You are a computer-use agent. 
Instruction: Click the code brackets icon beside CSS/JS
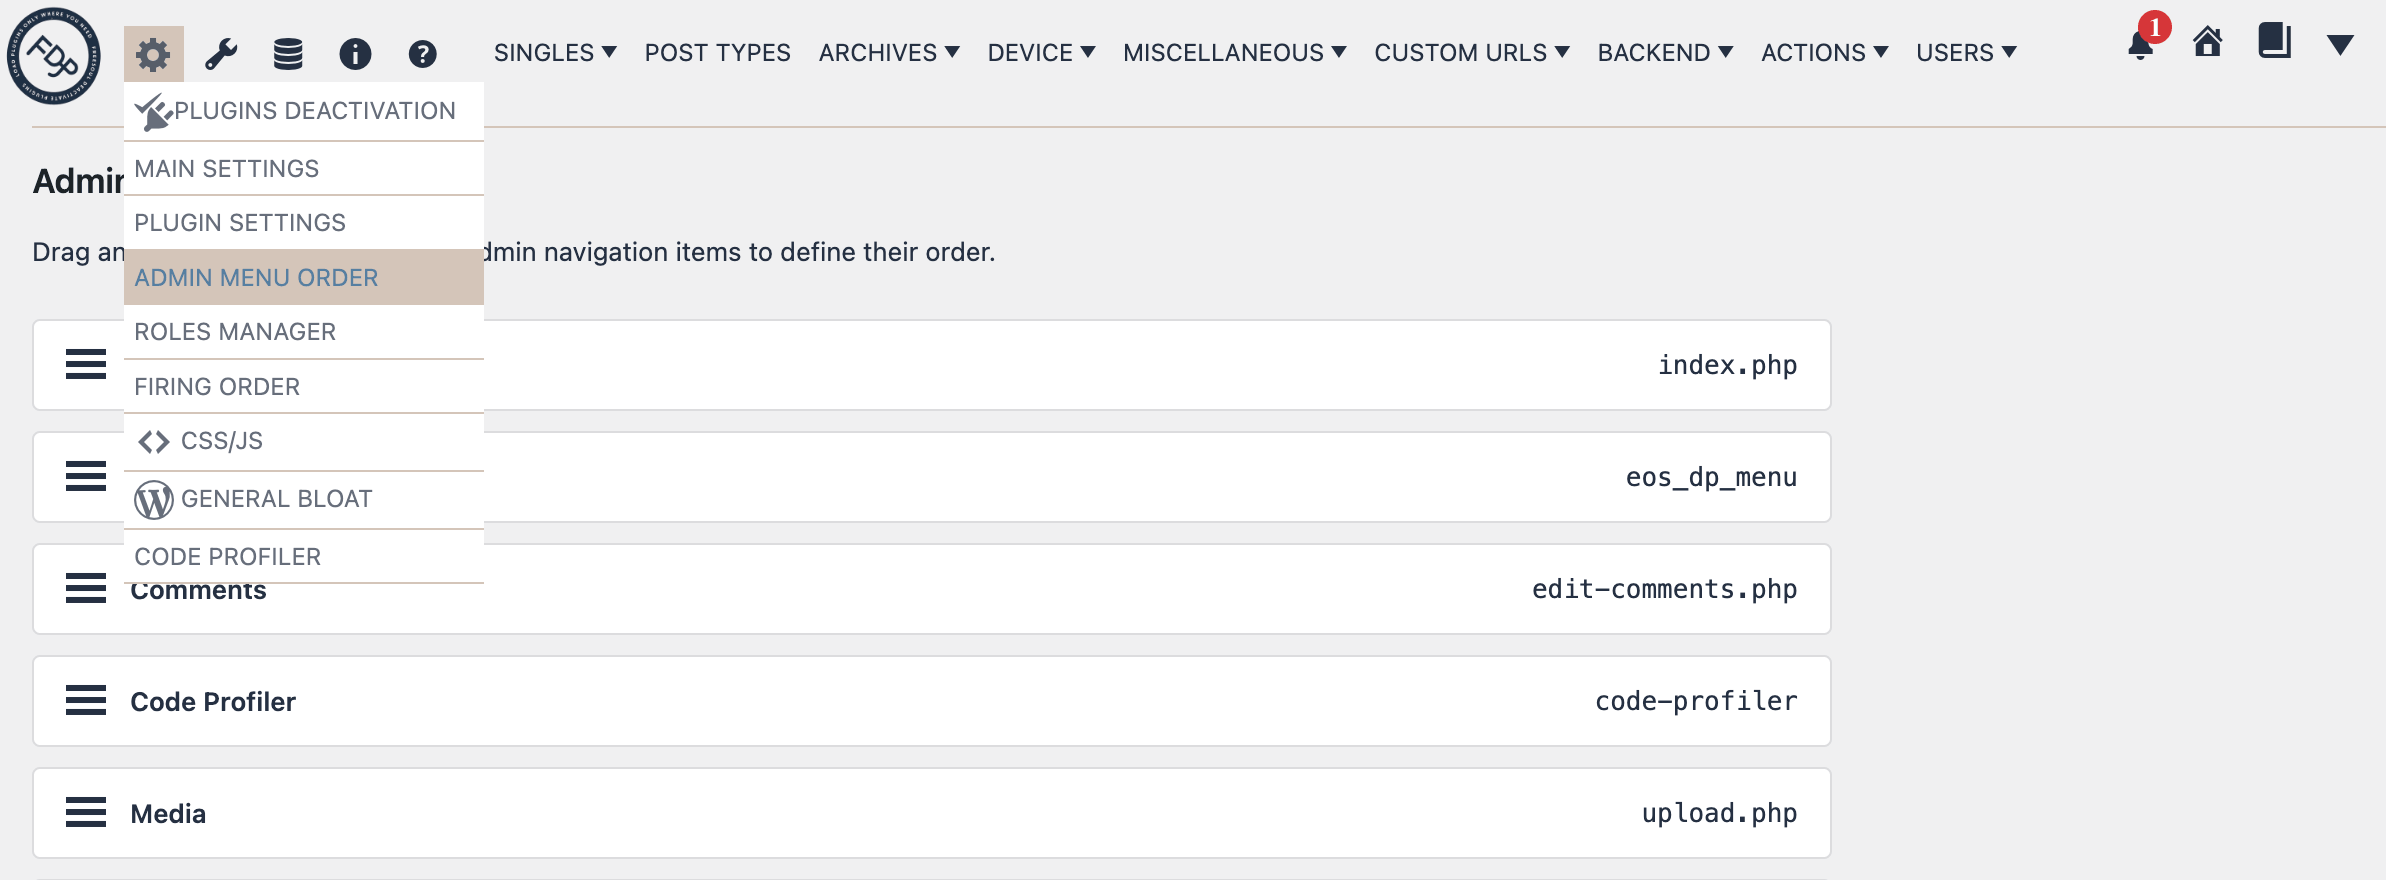(154, 440)
